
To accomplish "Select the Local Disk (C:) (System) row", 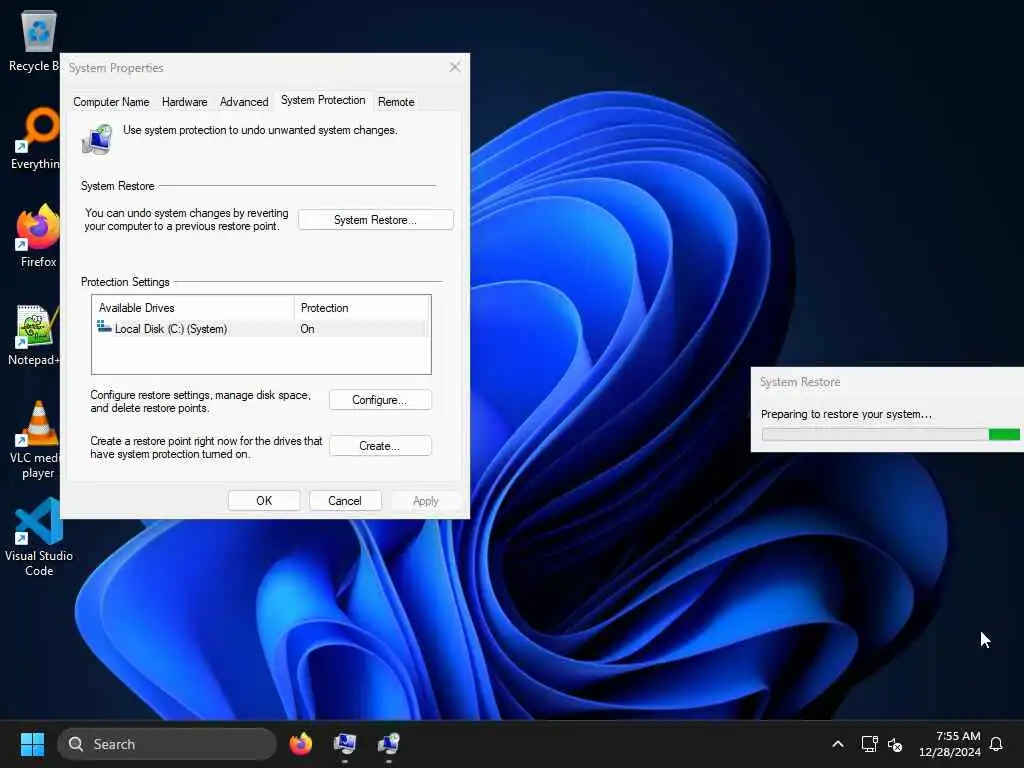I will 261,328.
